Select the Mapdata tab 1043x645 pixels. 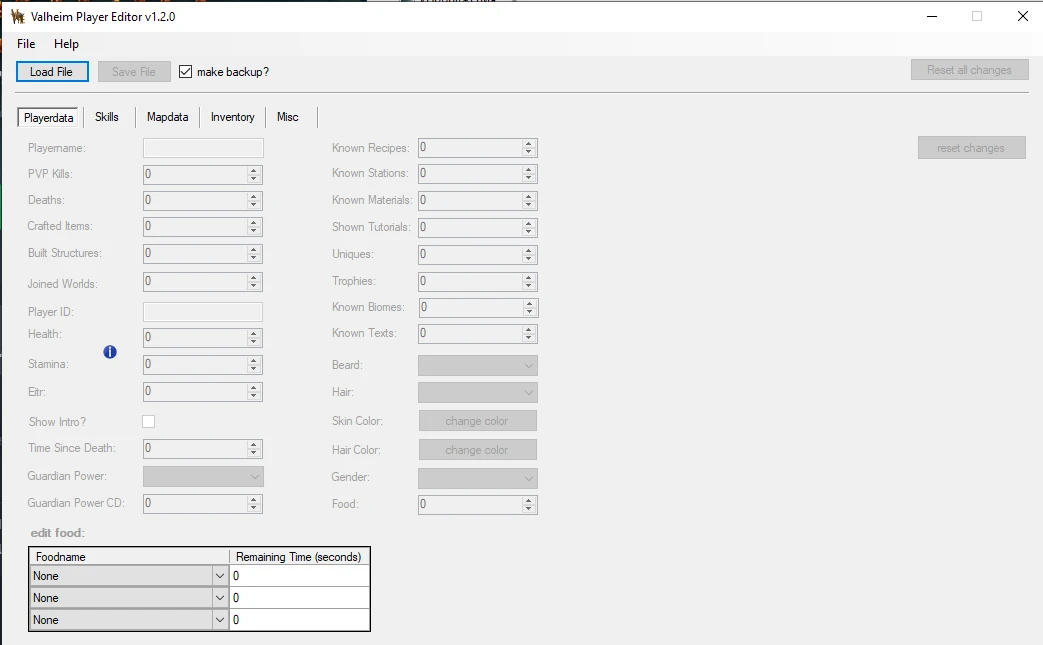[x=167, y=117]
